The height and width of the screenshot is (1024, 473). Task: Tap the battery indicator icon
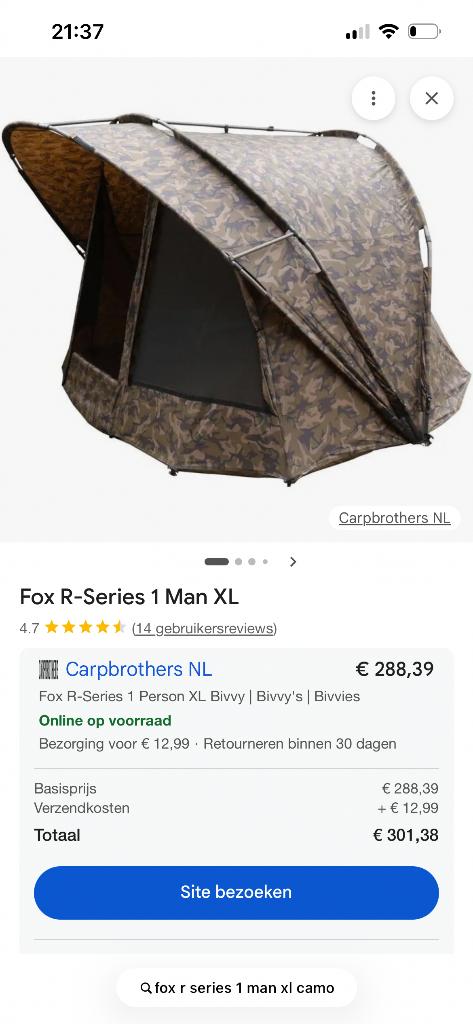tap(425, 31)
